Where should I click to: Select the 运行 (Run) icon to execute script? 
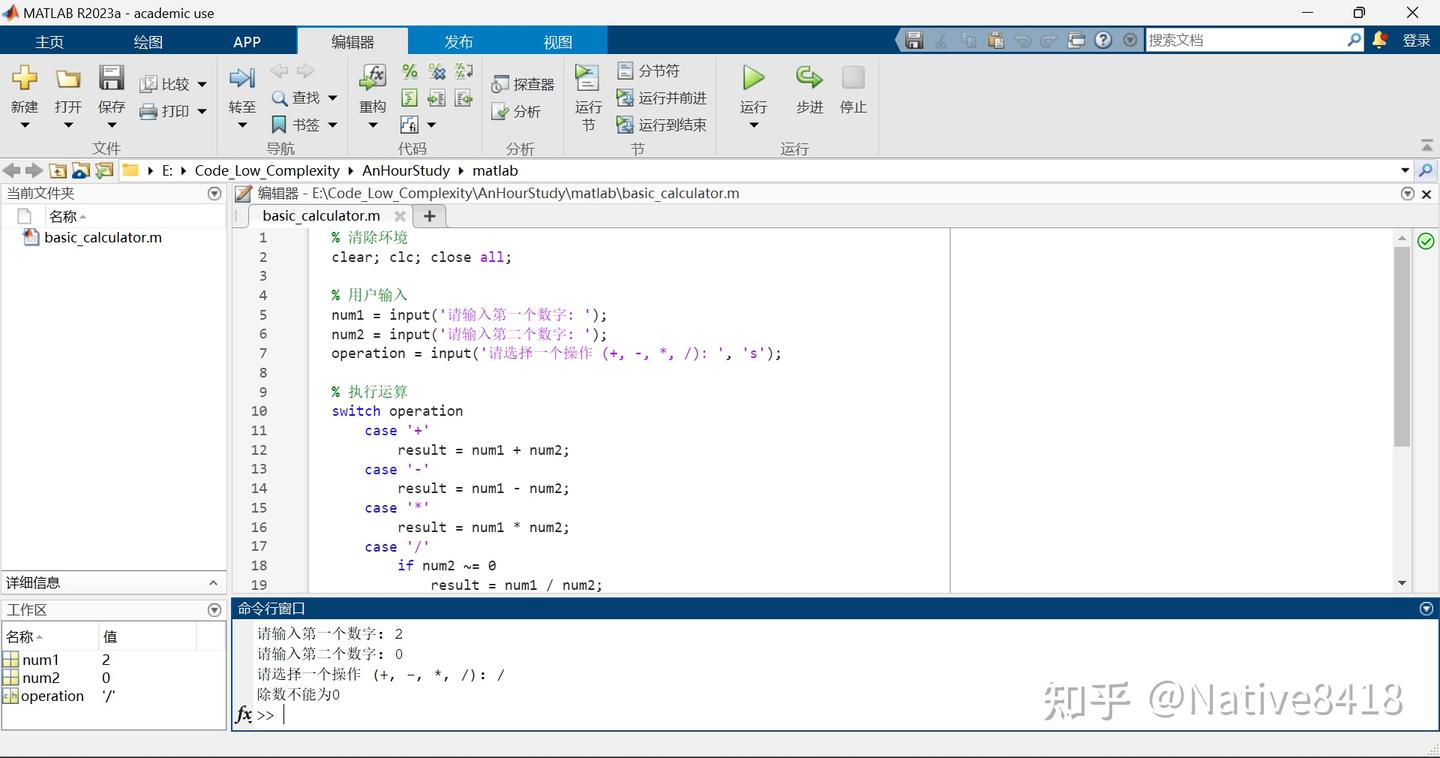752,80
